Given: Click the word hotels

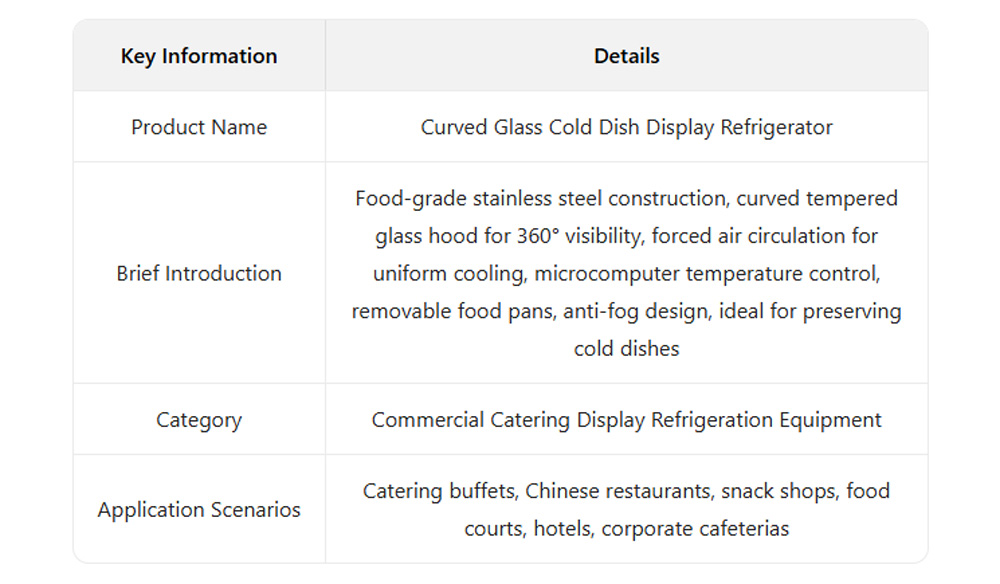Looking at the screenshot, I should [x=562, y=528].
